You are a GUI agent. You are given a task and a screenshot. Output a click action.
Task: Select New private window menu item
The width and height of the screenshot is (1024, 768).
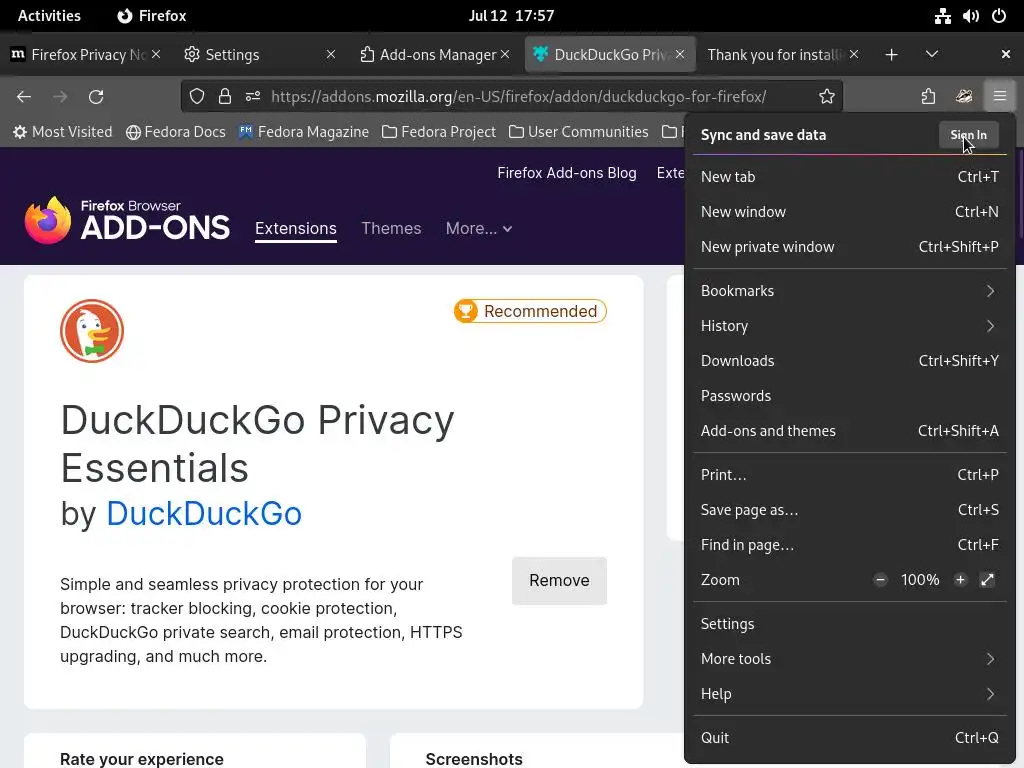click(x=767, y=247)
